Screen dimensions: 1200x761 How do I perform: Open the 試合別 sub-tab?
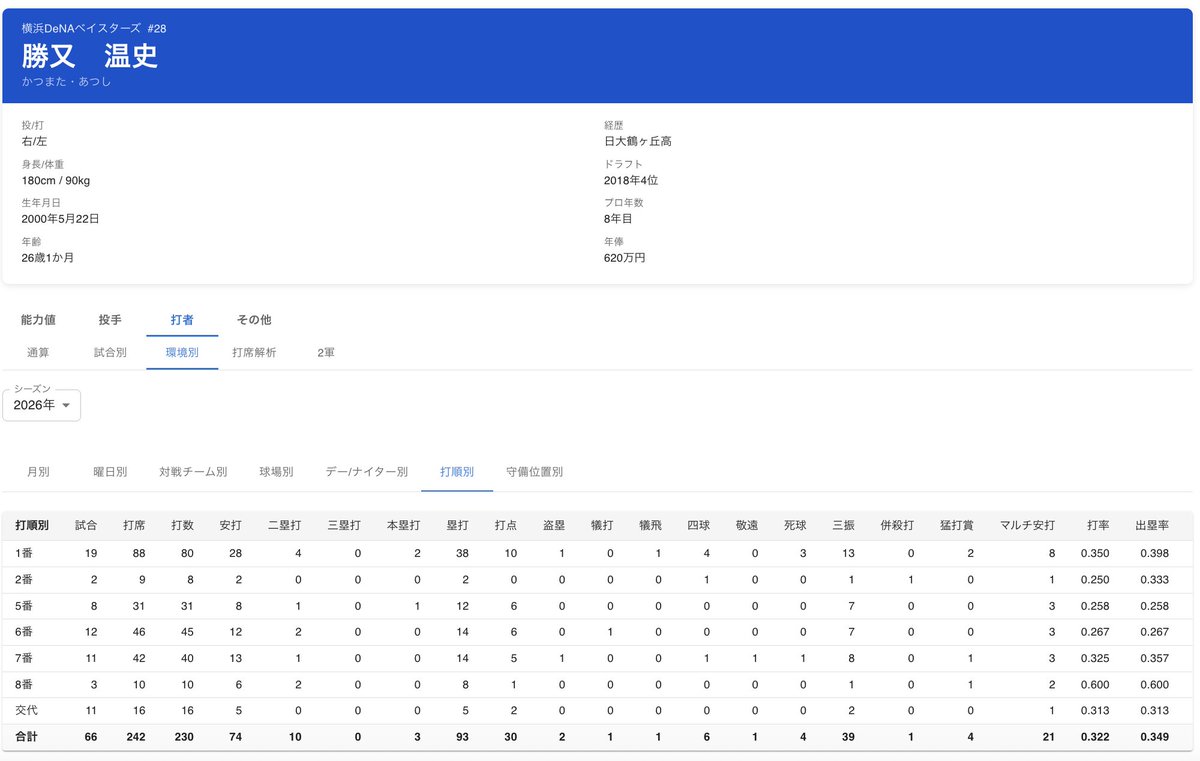(x=110, y=353)
